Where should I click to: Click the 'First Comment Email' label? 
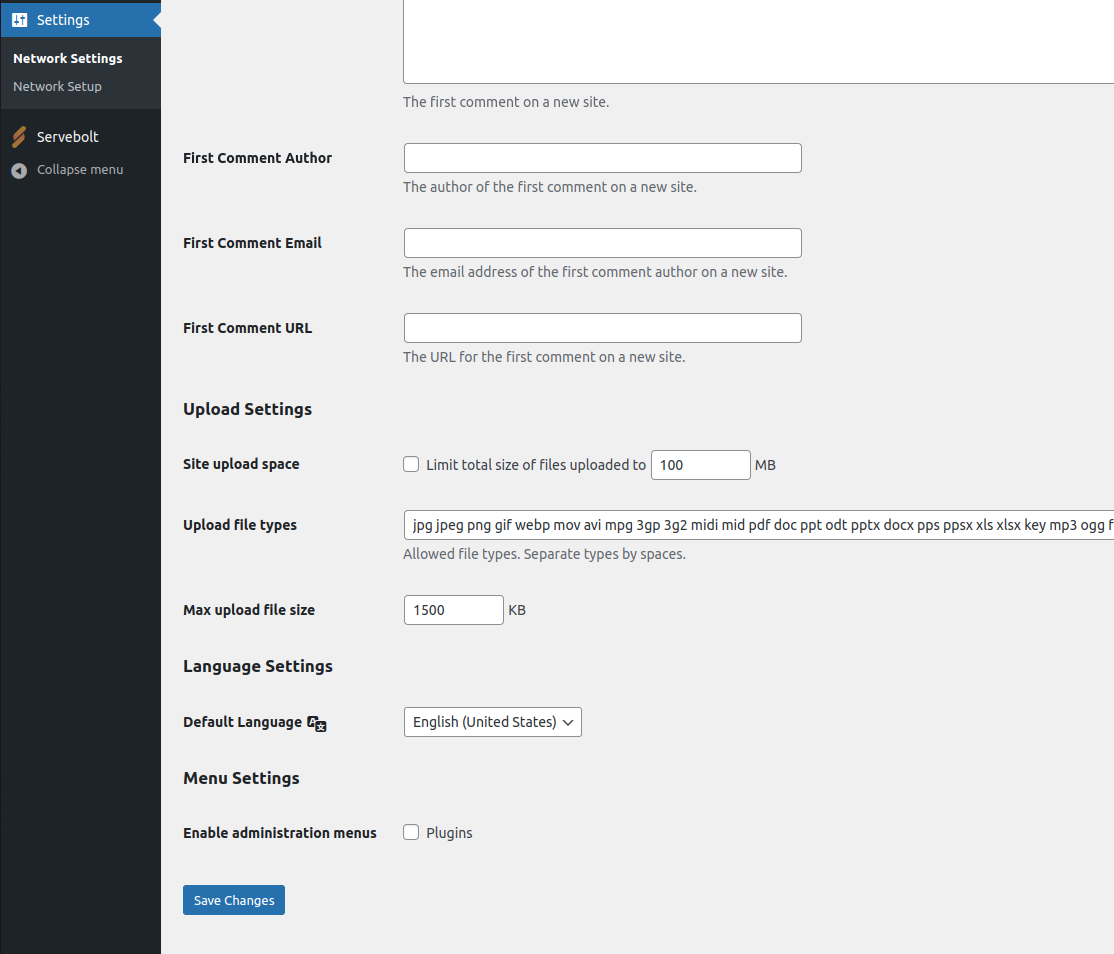252,243
